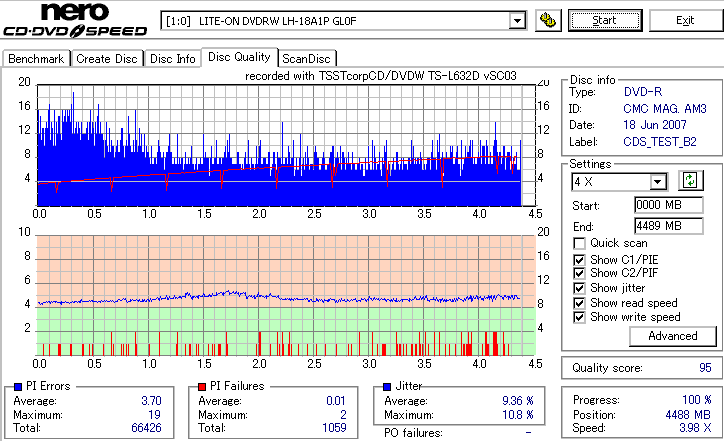Switch to the Benchmark tab
The height and width of the screenshot is (441, 724).
pos(36,59)
